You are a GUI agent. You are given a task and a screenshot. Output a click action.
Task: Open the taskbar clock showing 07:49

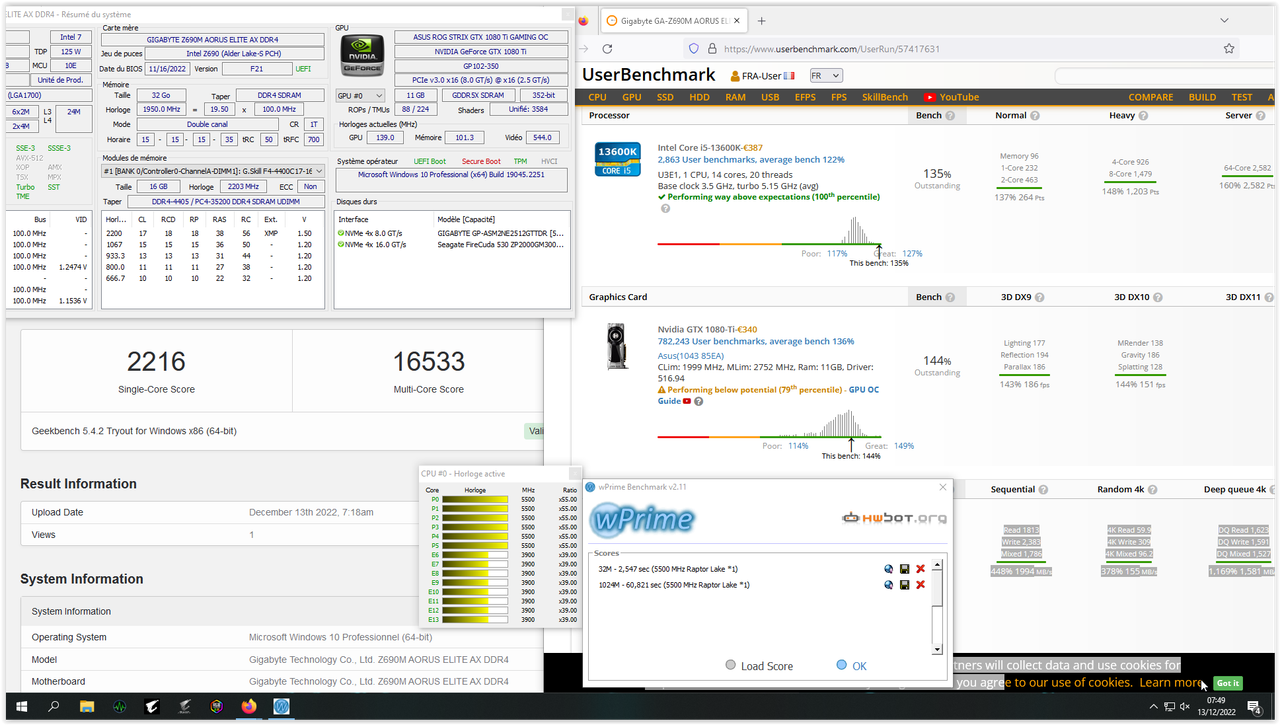[1215, 707]
